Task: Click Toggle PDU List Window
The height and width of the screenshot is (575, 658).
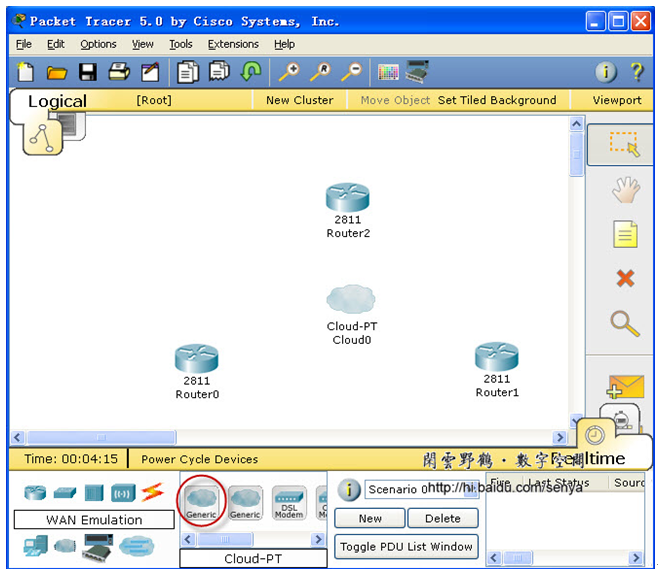Action: click(406, 546)
